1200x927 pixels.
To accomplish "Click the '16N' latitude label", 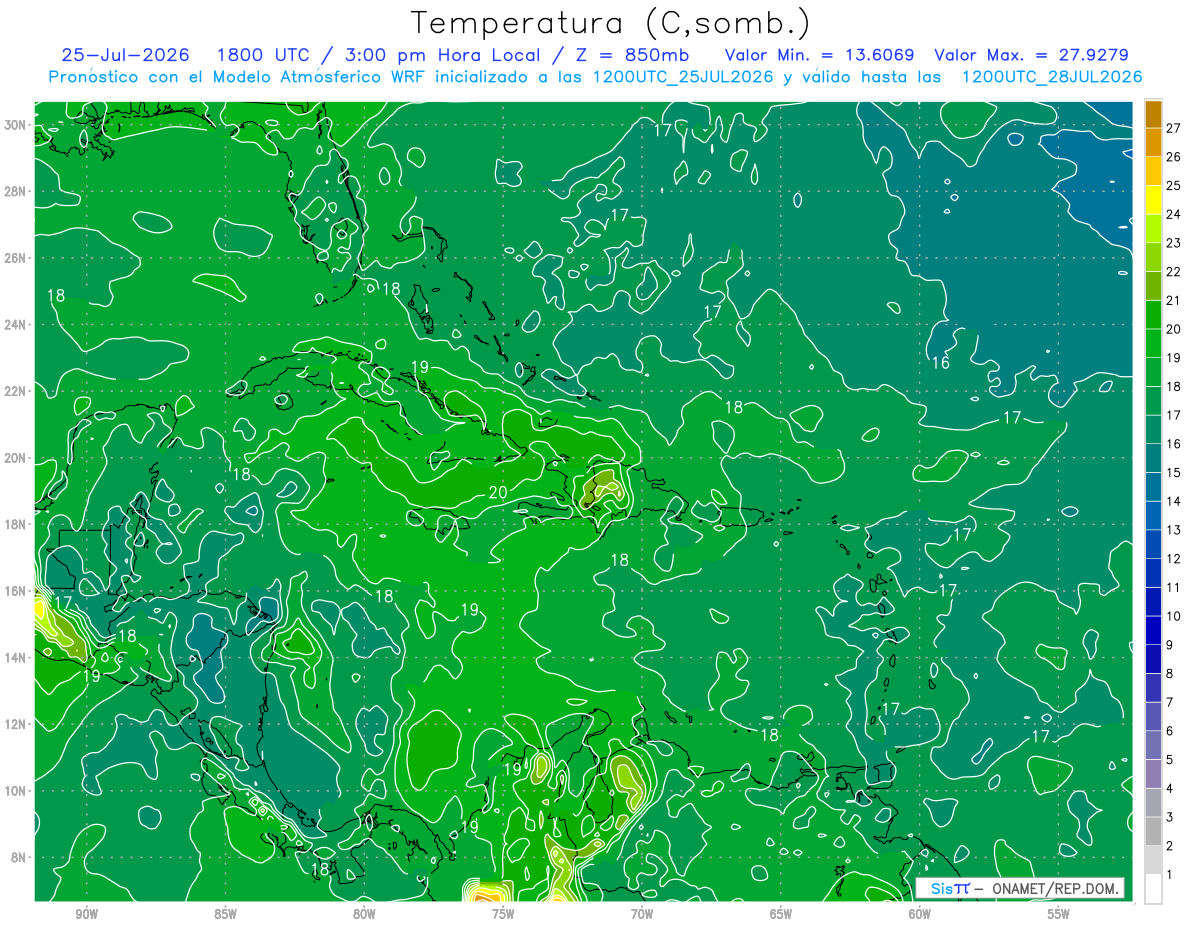I will coord(16,591).
